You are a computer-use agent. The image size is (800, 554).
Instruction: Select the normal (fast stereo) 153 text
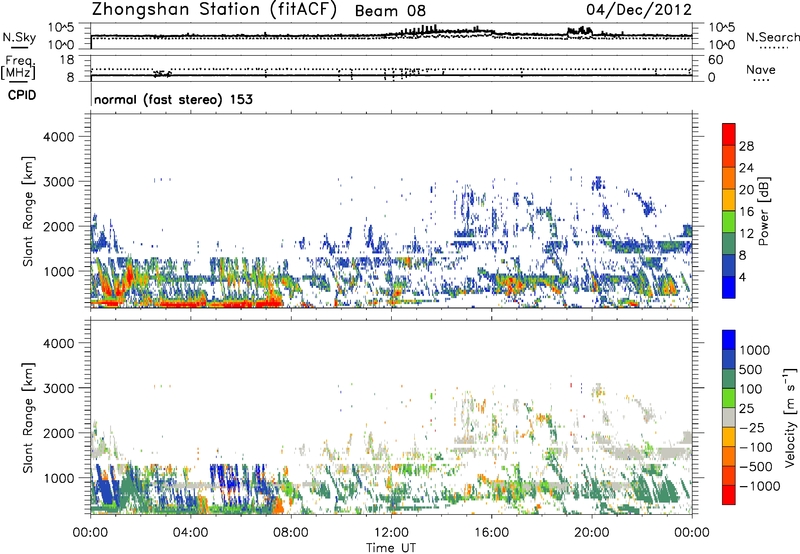tap(173, 99)
